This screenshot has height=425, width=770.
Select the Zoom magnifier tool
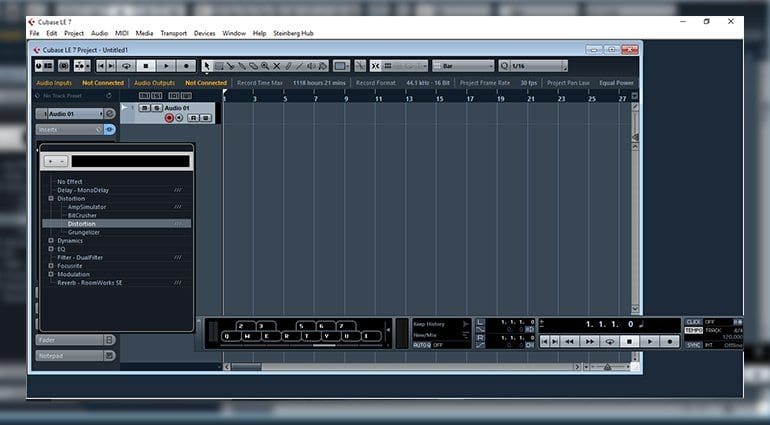coord(265,66)
